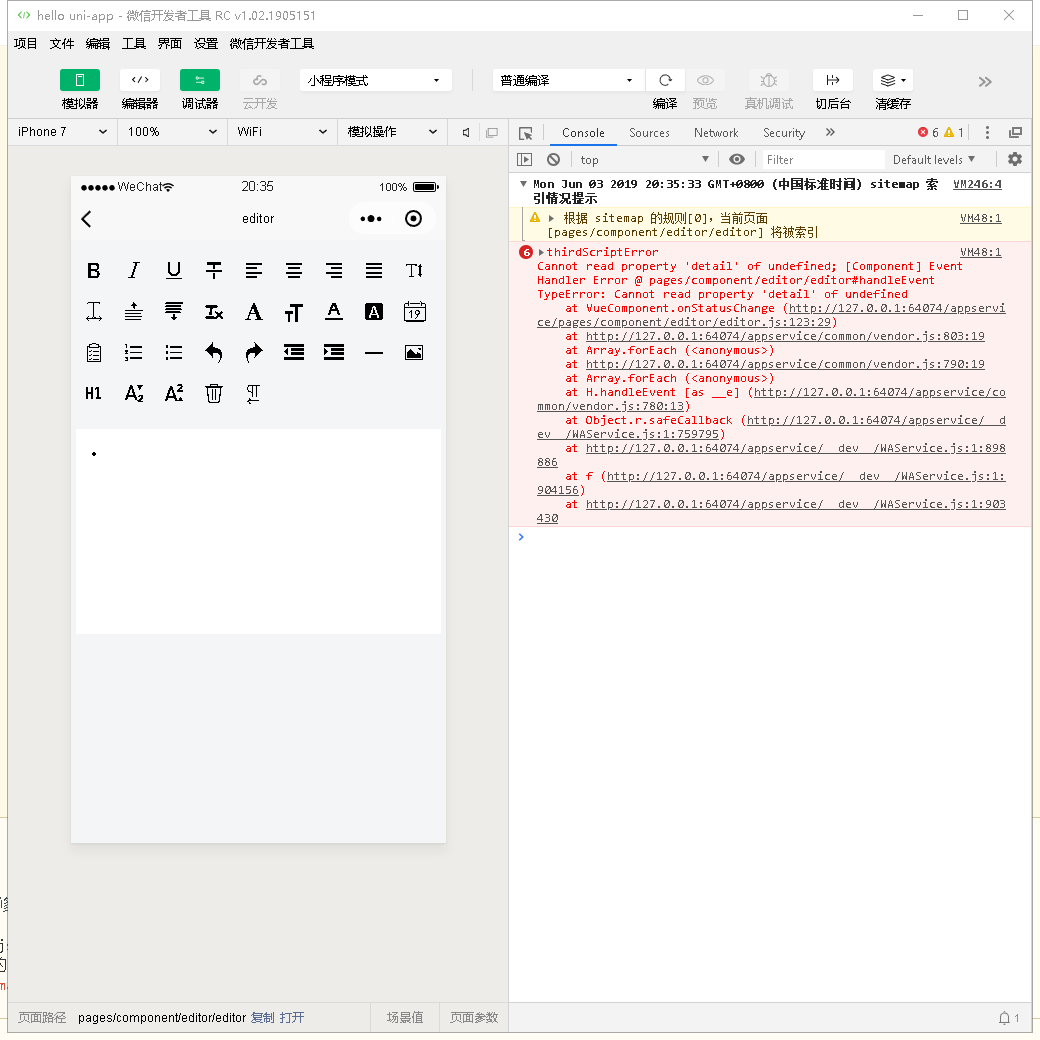
Task: Justify text alignment icon
Action: click(x=374, y=271)
